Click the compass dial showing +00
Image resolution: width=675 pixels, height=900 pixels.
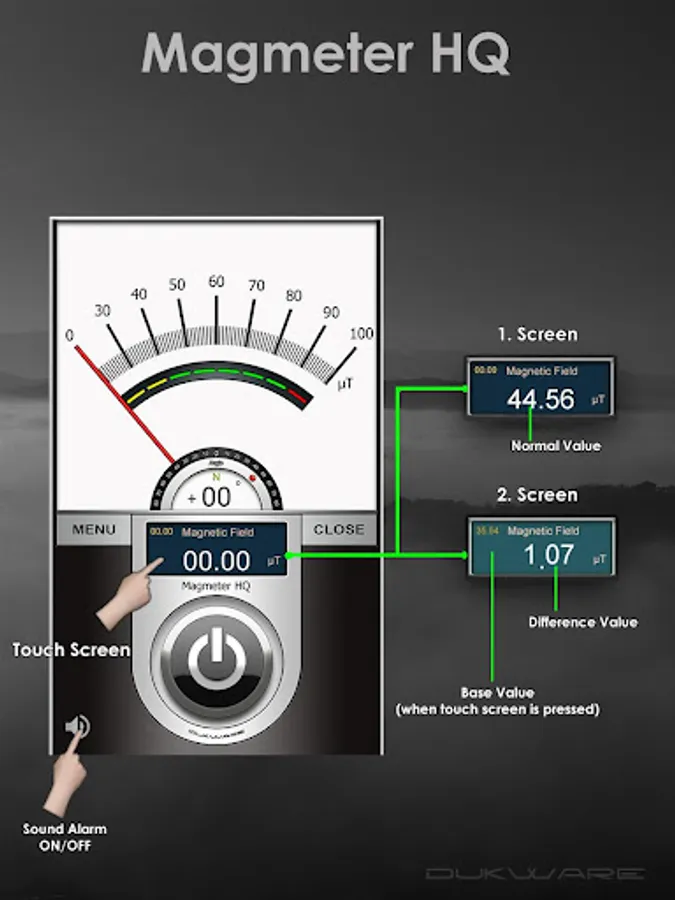[216, 481]
